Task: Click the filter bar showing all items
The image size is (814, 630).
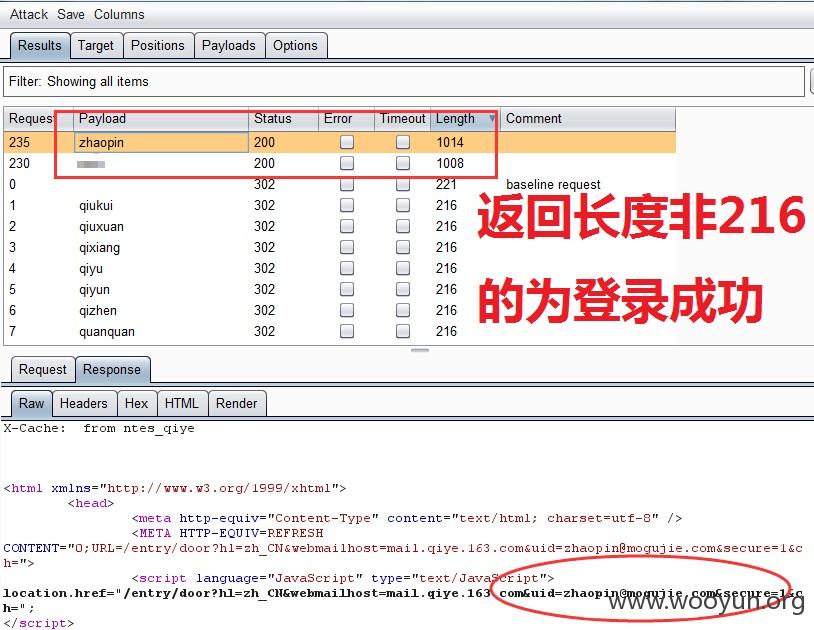Action: tap(403, 81)
